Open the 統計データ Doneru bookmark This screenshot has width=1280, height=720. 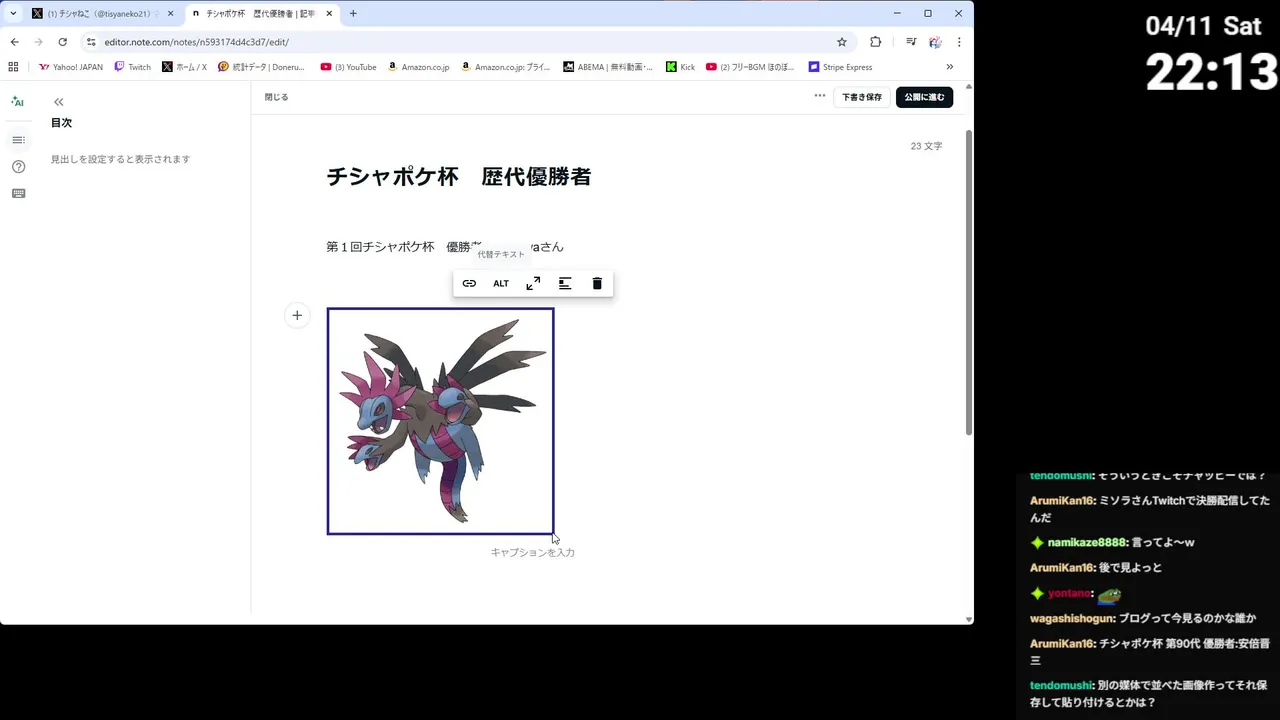pos(261,67)
